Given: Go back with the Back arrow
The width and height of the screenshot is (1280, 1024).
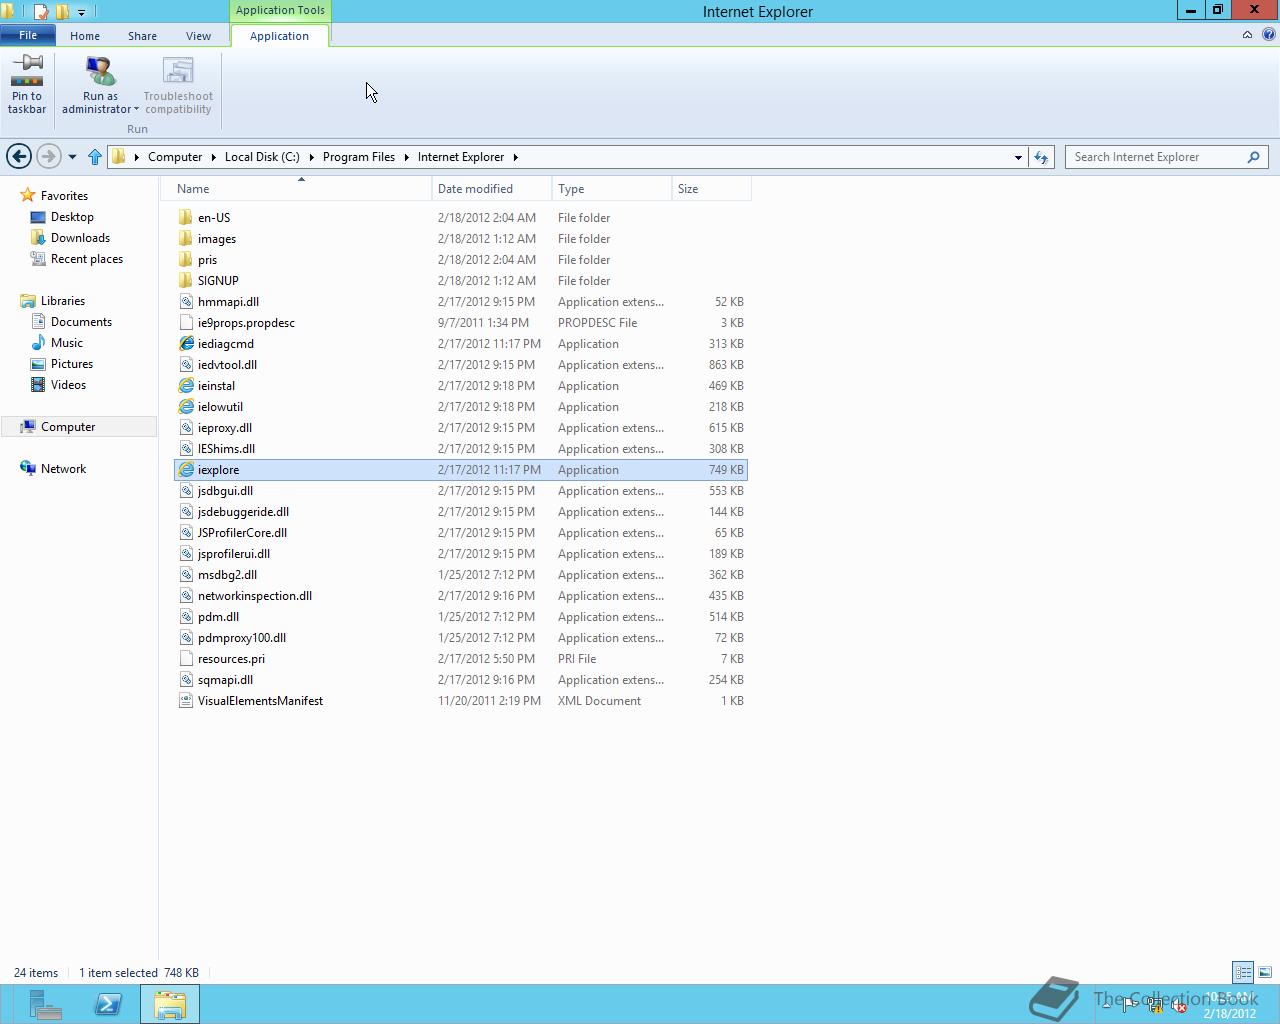Looking at the screenshot, I should point(18,156).
